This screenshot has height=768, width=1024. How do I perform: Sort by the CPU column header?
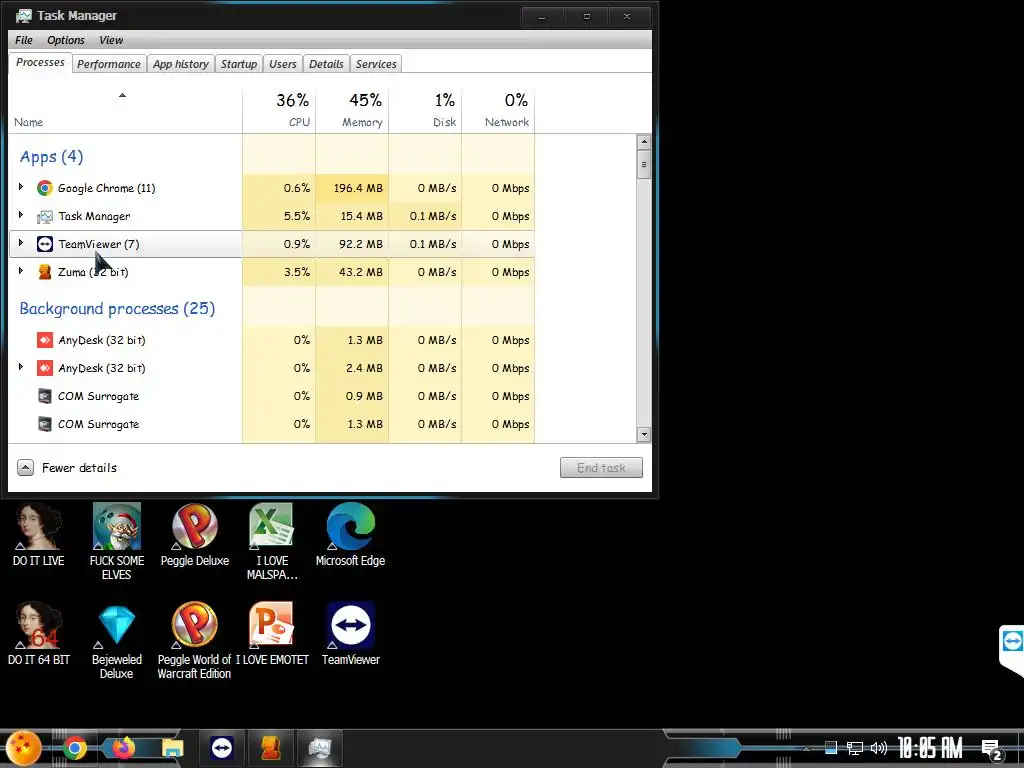[x=280, y=110]
